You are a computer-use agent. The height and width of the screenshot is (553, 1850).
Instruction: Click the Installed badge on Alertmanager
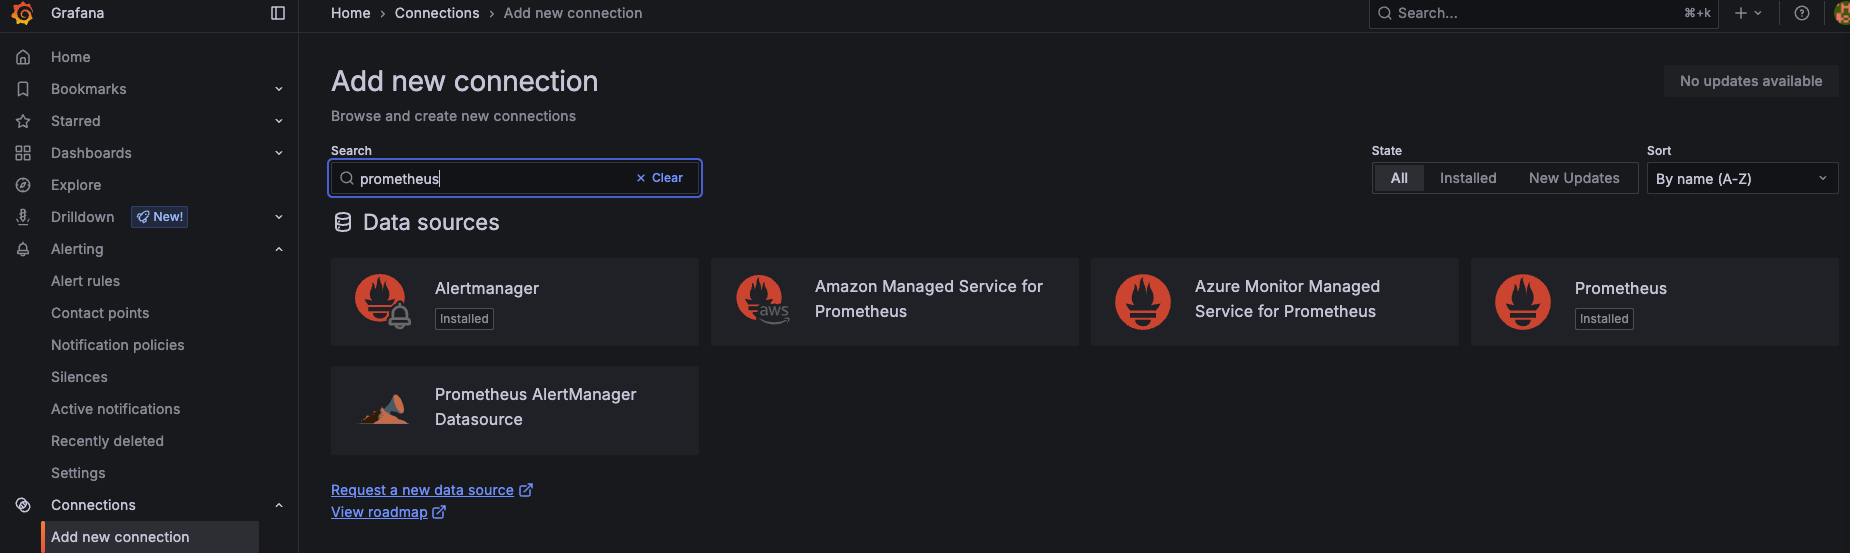(x=464, y=319)
